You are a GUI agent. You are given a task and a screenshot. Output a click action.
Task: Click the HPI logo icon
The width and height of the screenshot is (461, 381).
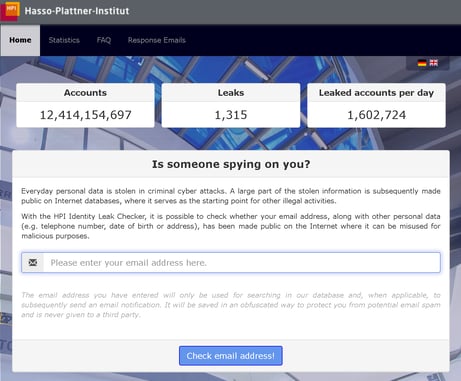click(x=10, y=10)
